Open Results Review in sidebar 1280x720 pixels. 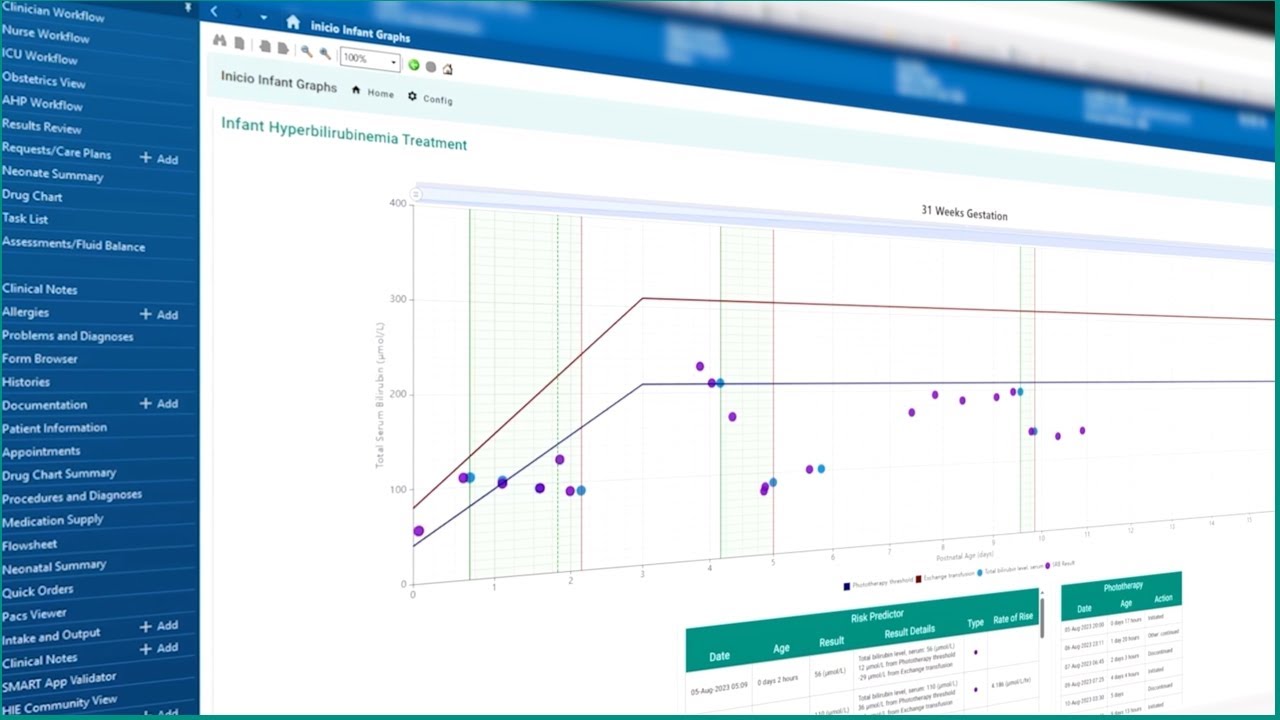pyautogui.click(x=42, y=126)
